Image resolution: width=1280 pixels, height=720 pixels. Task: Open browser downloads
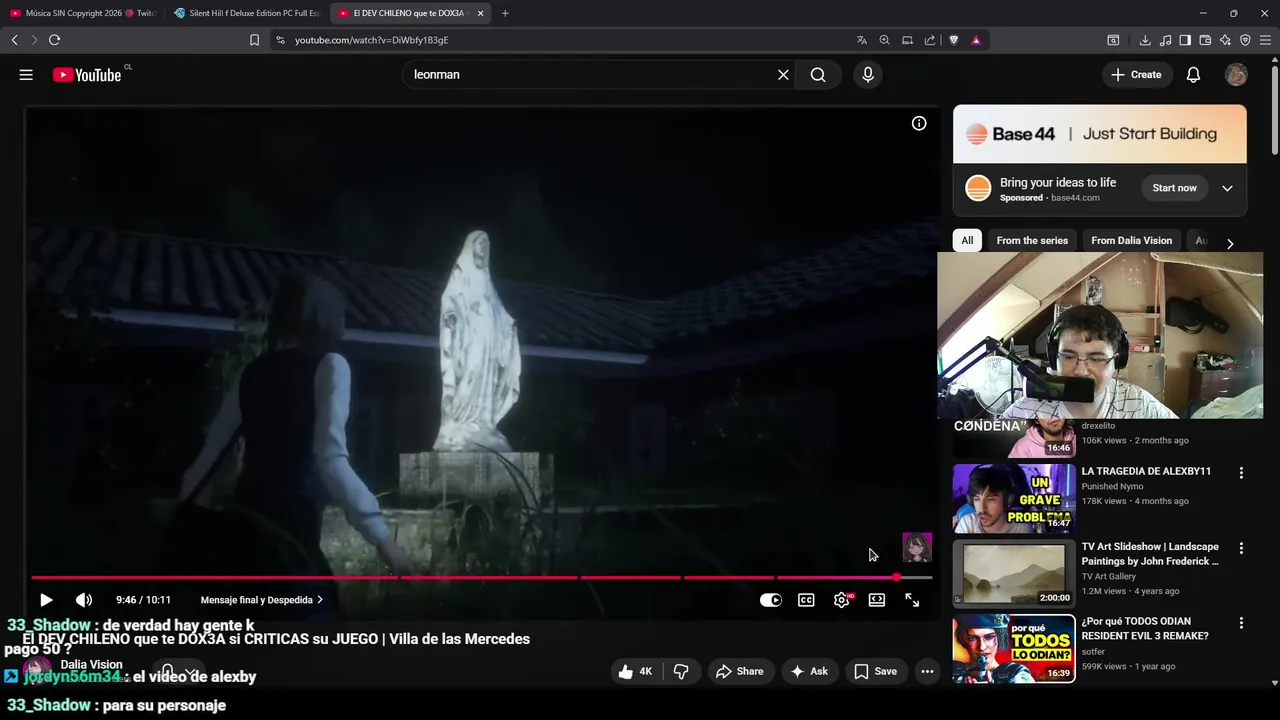1145,40
